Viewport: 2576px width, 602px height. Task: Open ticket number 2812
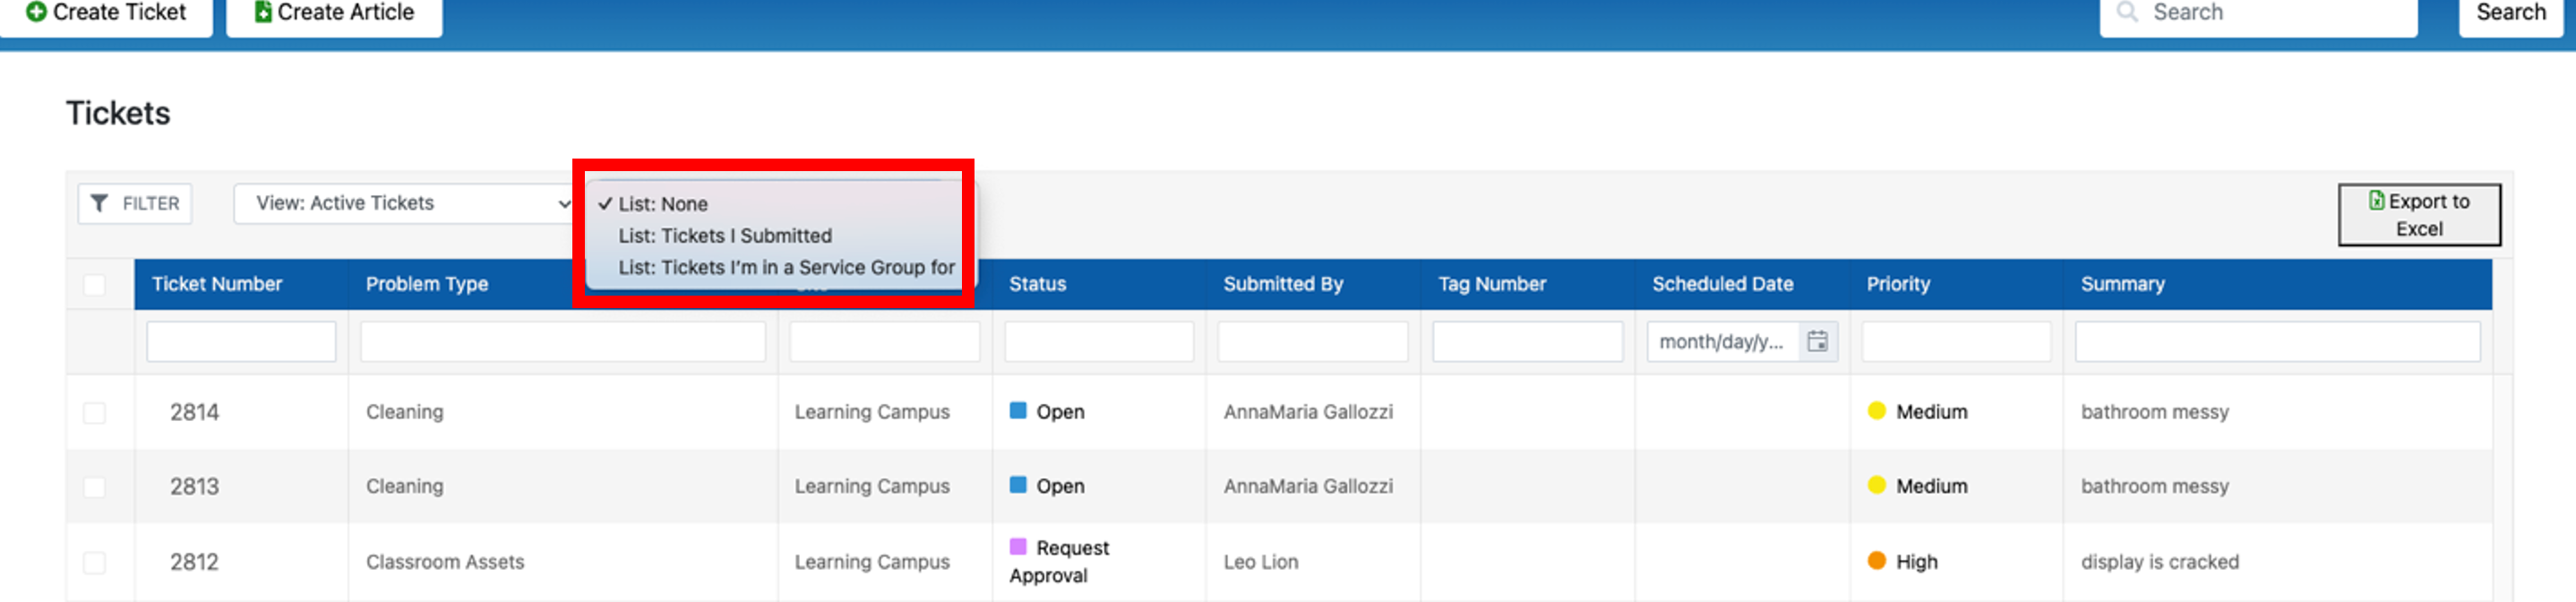pos(194,562)
